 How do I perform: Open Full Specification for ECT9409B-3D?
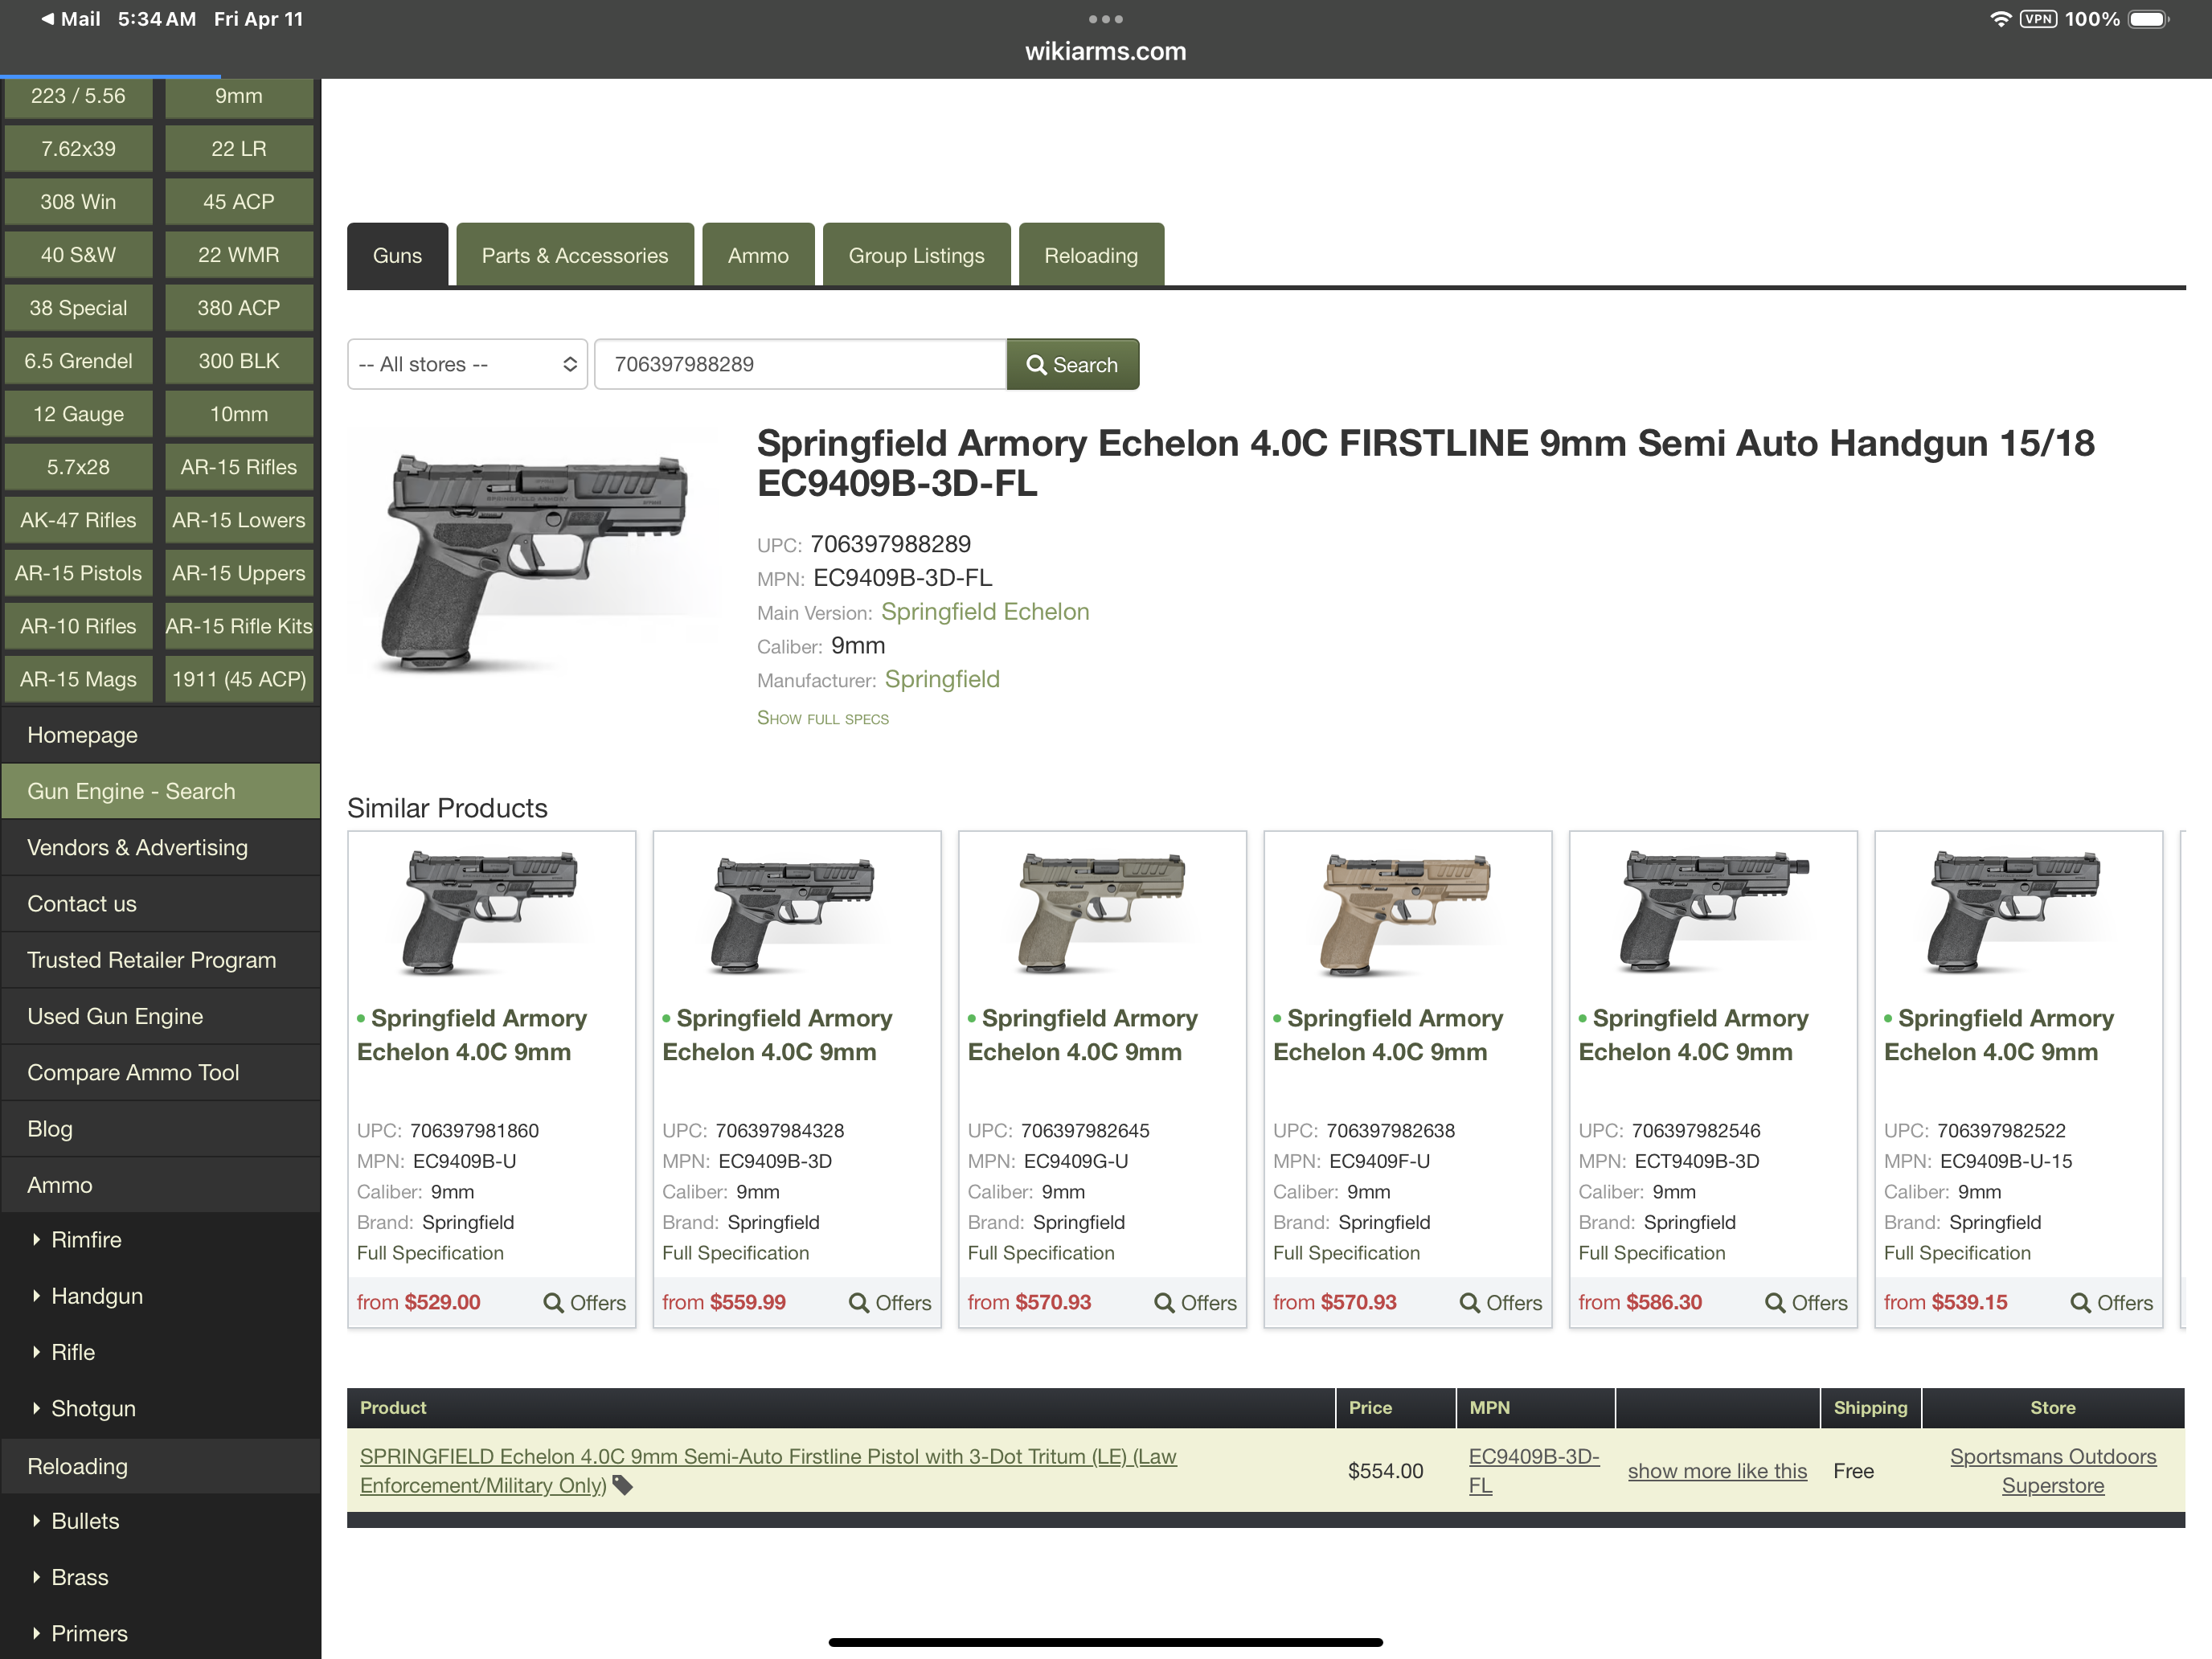tap(1652, 1253)
